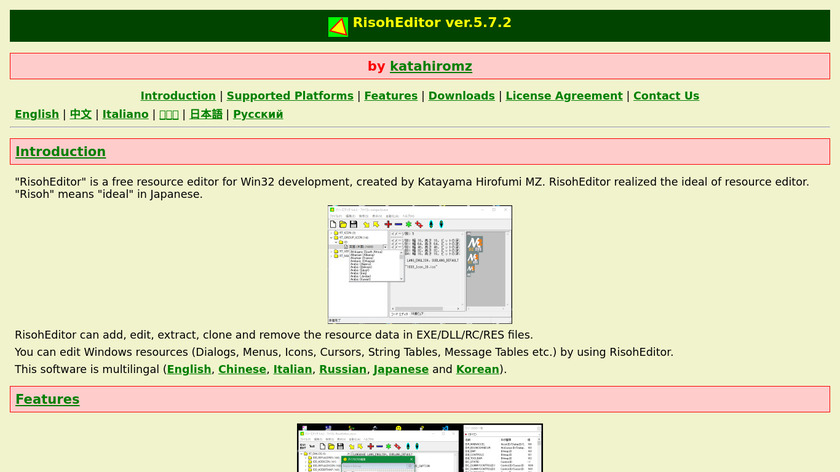Viewport: 840px width, 472px height.
Task: Follow the Russian link in multilingual sentence
Action: (343, 369)
